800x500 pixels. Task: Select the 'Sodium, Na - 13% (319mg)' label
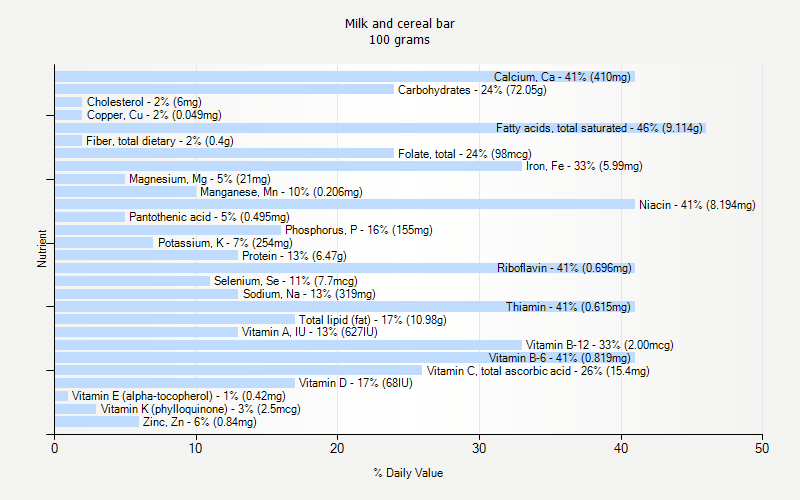[309, 294]
